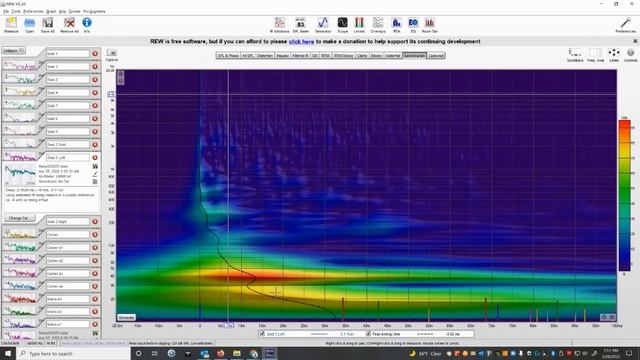Follow the 'click here' donation link
Screen dimensions: 640x360
[302, 42]
